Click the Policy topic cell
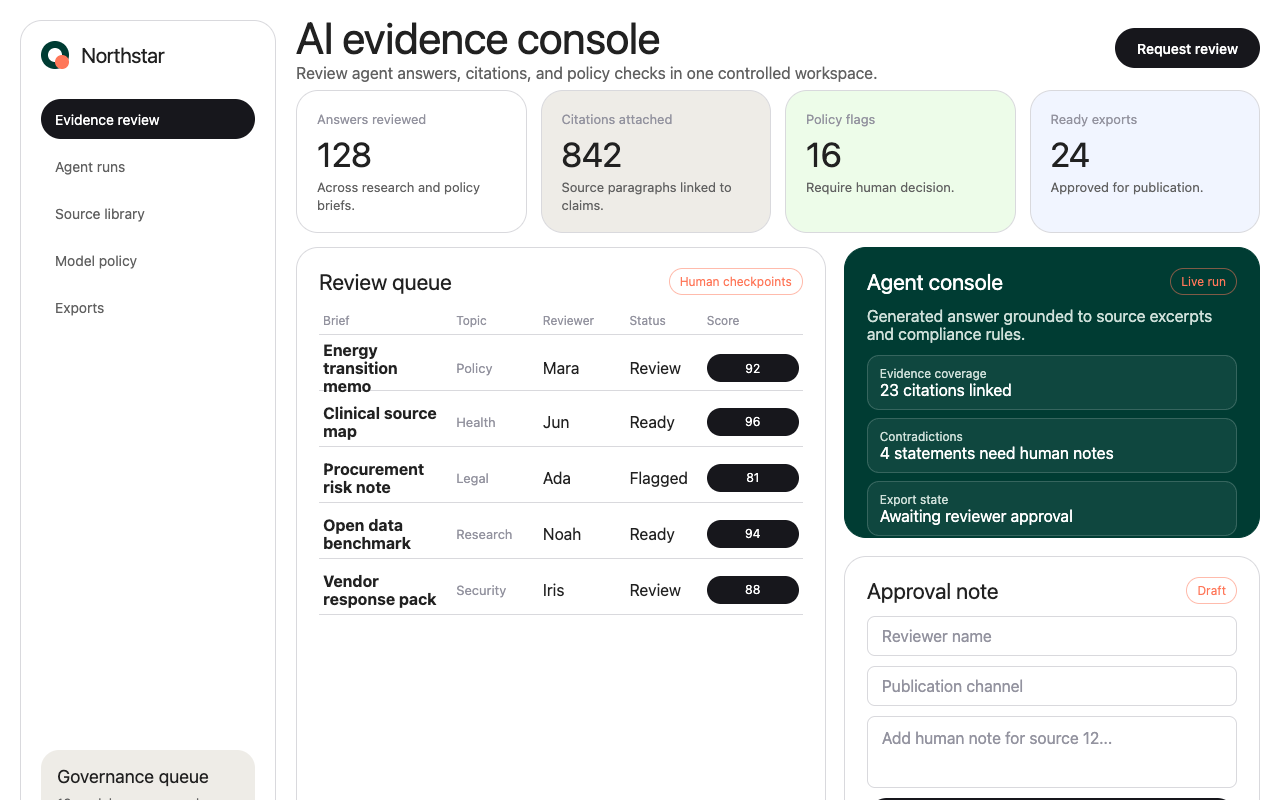 tap(474, 368)
